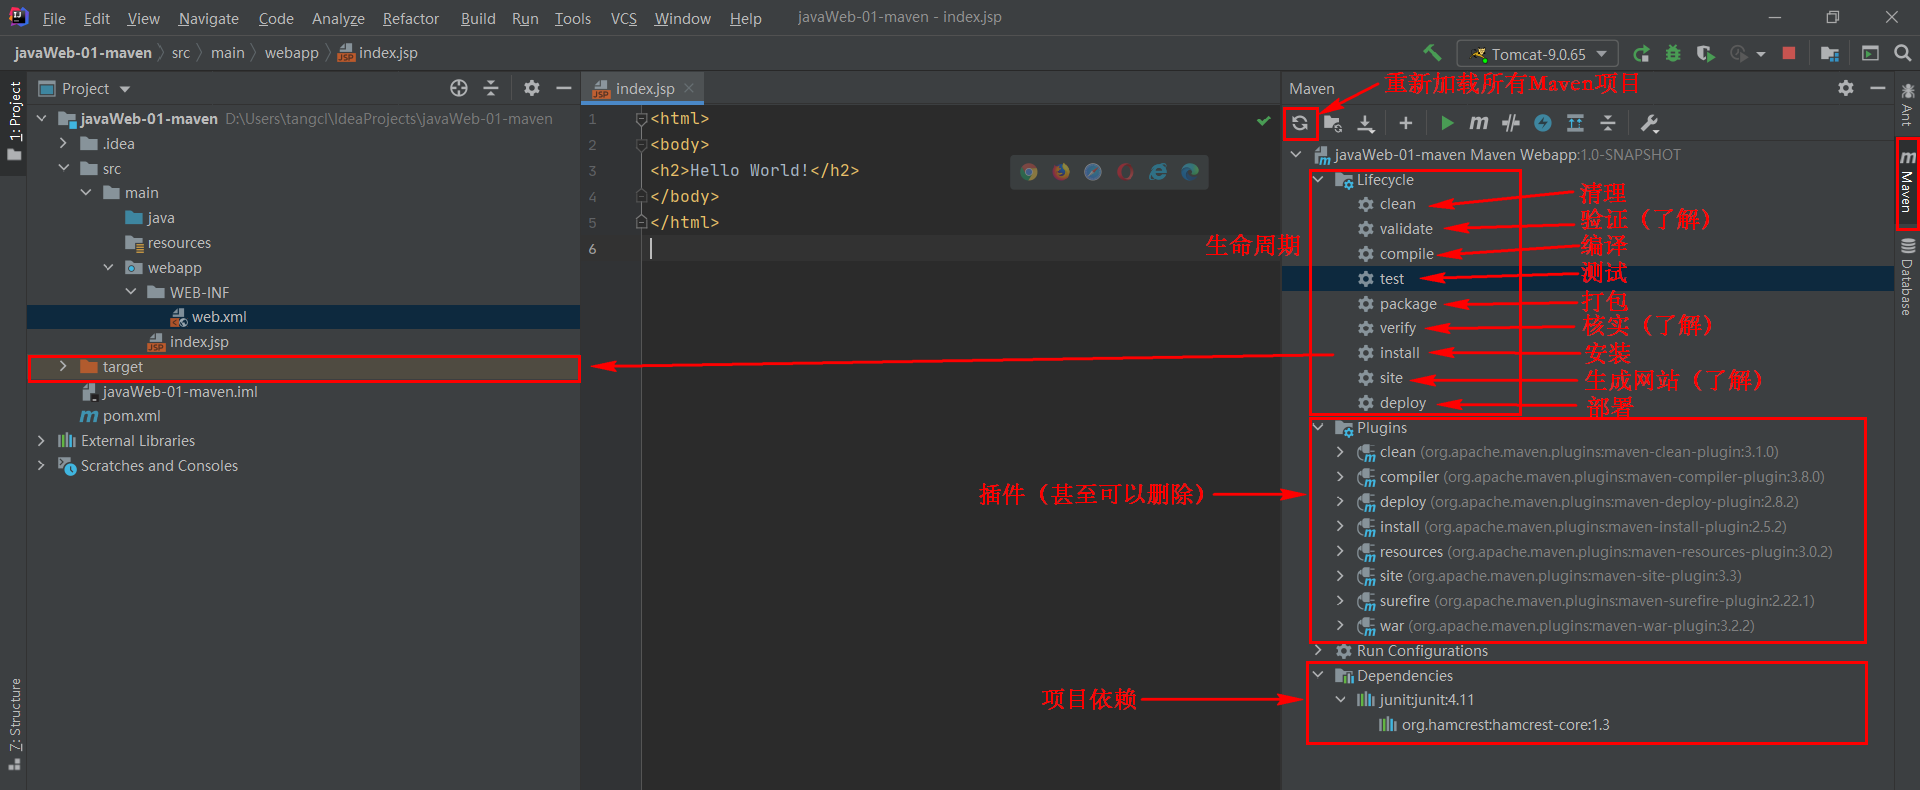Open Project panel gear settings
1920x790 pixels.
click(x=532, y=88)
